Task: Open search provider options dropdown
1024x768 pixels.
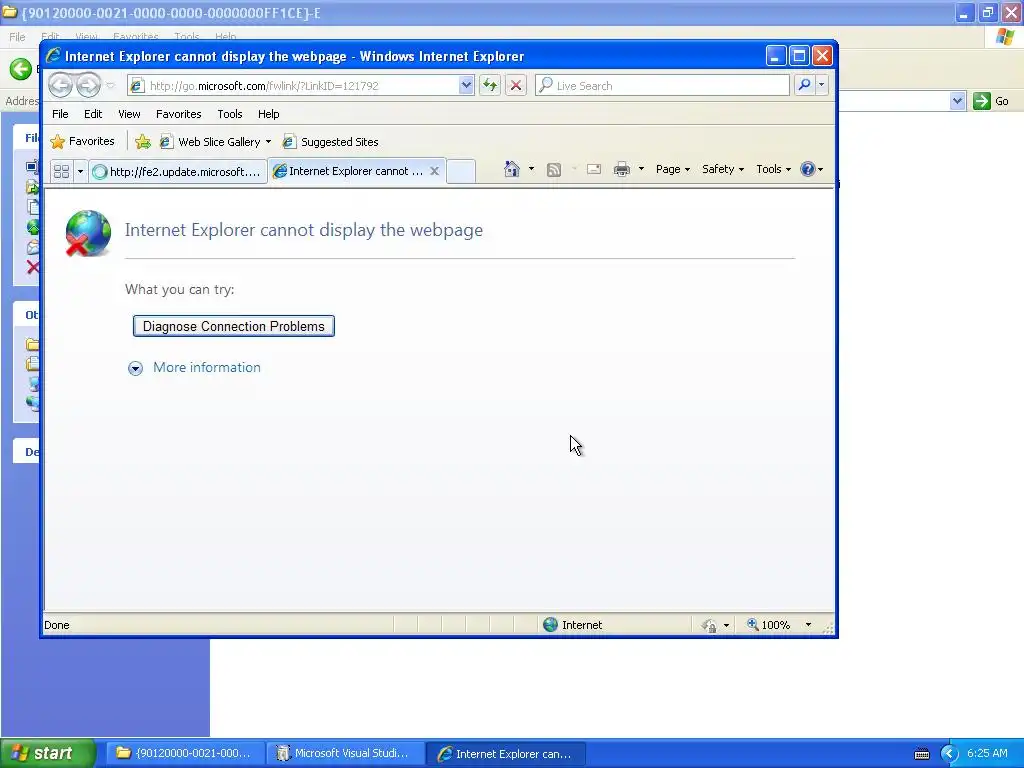Action: click(x=822, y=86)
